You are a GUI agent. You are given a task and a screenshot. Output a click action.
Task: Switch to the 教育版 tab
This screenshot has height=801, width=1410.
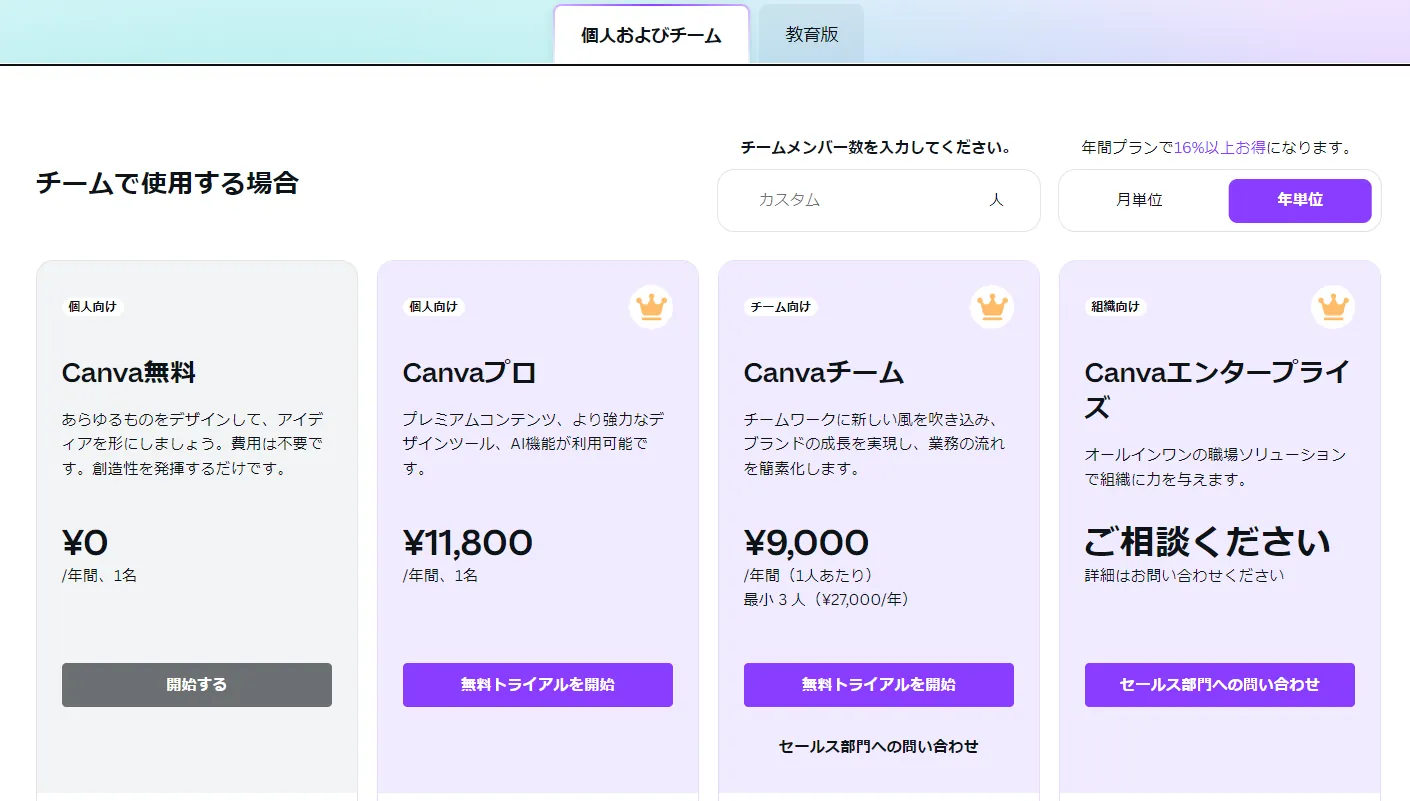[812, 35]
